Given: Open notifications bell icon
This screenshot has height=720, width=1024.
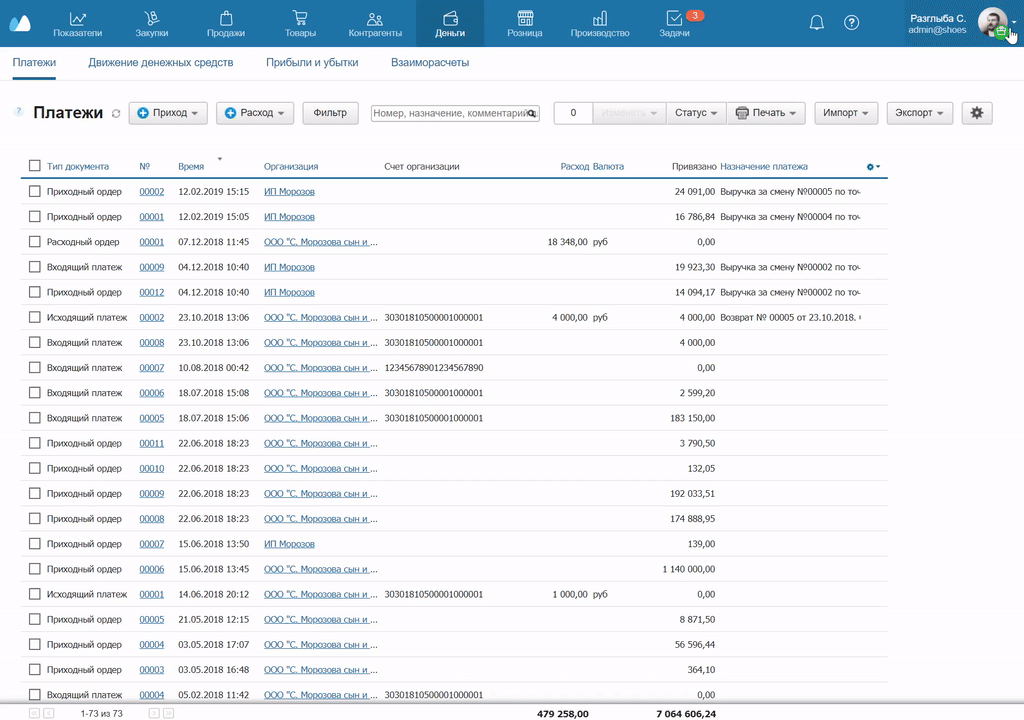Looking at the screenshot, I should click(x=817, y=23).
